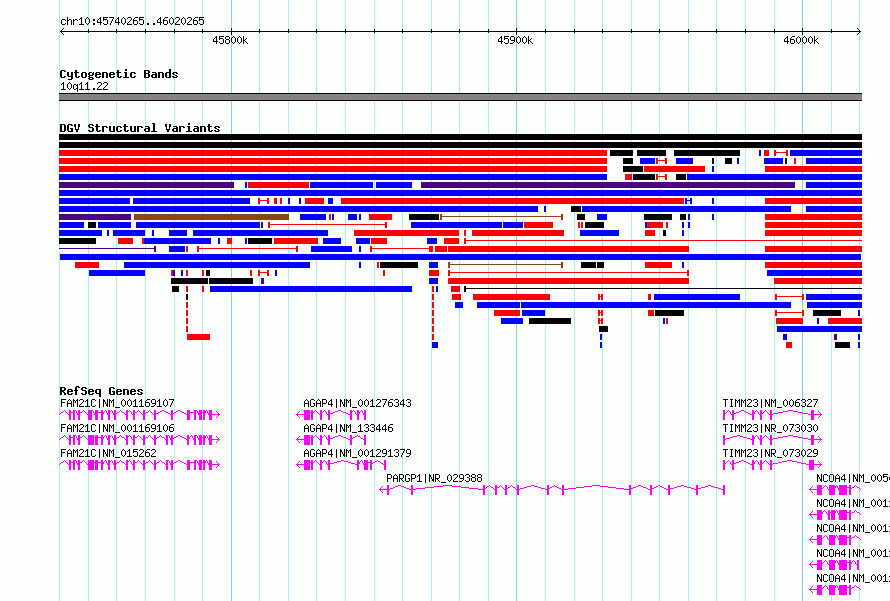The height and width of the screenshot is (601, 890).
Task: Click the RefSeq Genes track title
Action: 101,391
